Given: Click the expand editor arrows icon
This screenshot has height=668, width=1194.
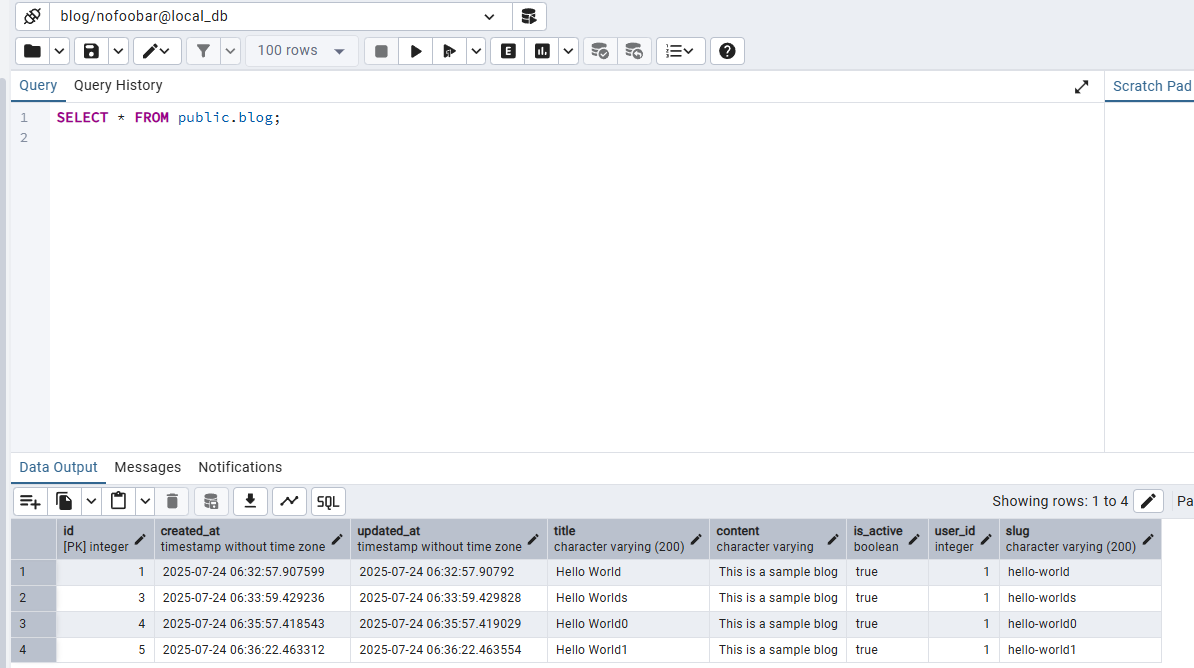Looking at the screenshot, I should click(x=1081, y=87).
